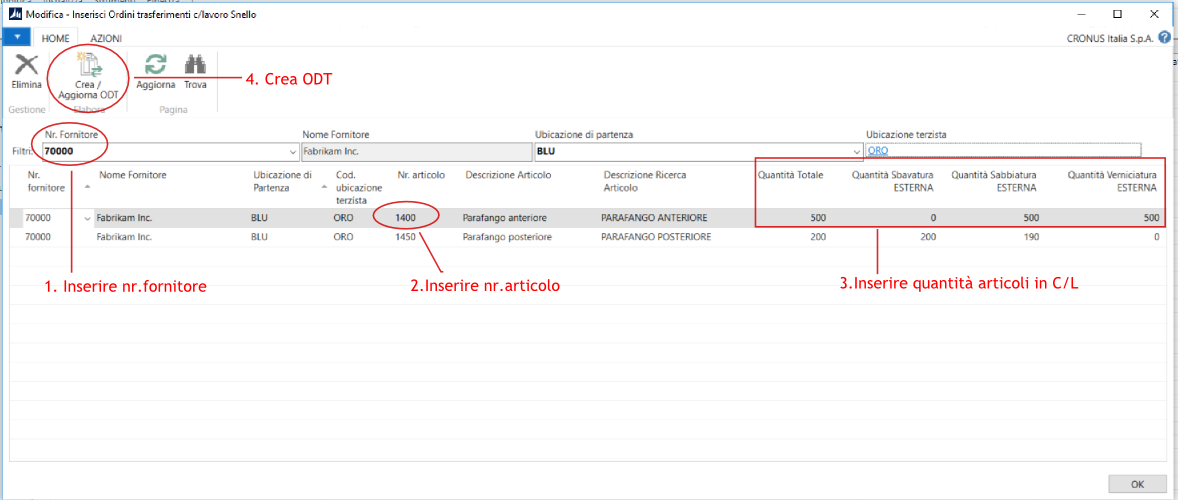
Task: Click Quantità Sabbiatura ESTERNA column header
Action: [x=996, y=182]
